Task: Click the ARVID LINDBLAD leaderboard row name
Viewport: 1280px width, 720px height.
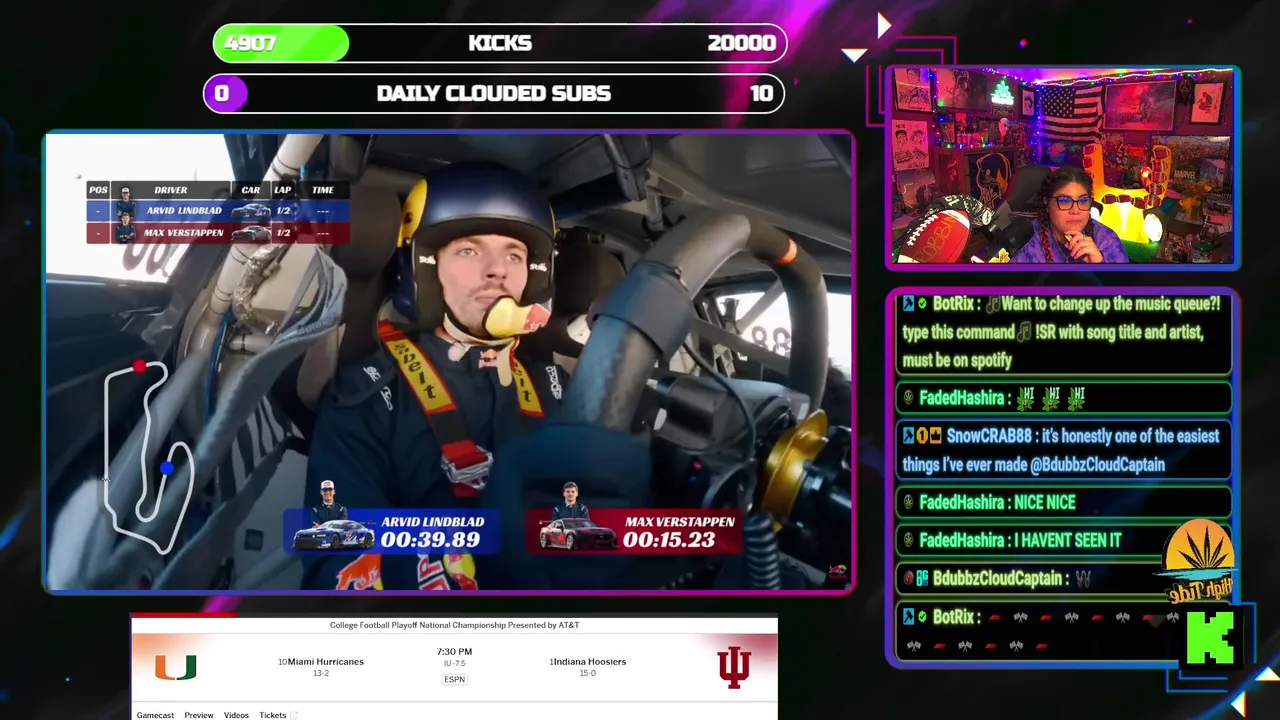Action: [184, 211]
